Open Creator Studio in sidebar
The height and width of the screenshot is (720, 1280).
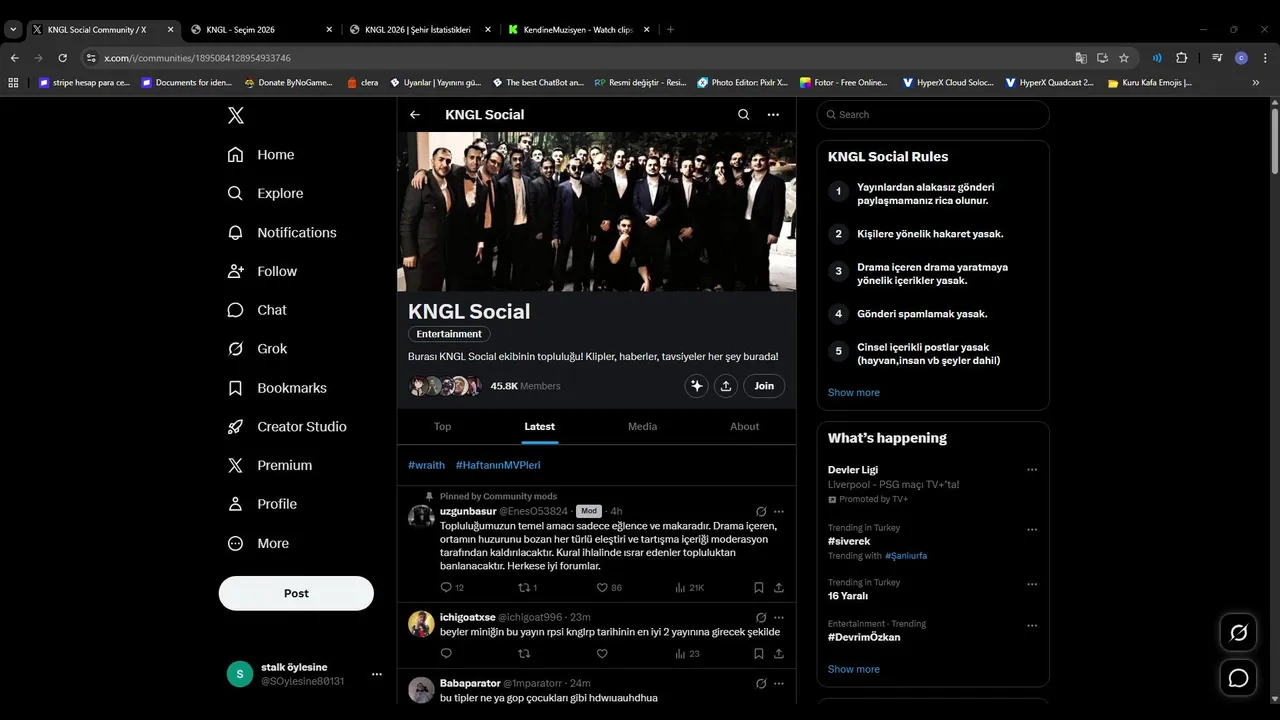pos(287,427)
